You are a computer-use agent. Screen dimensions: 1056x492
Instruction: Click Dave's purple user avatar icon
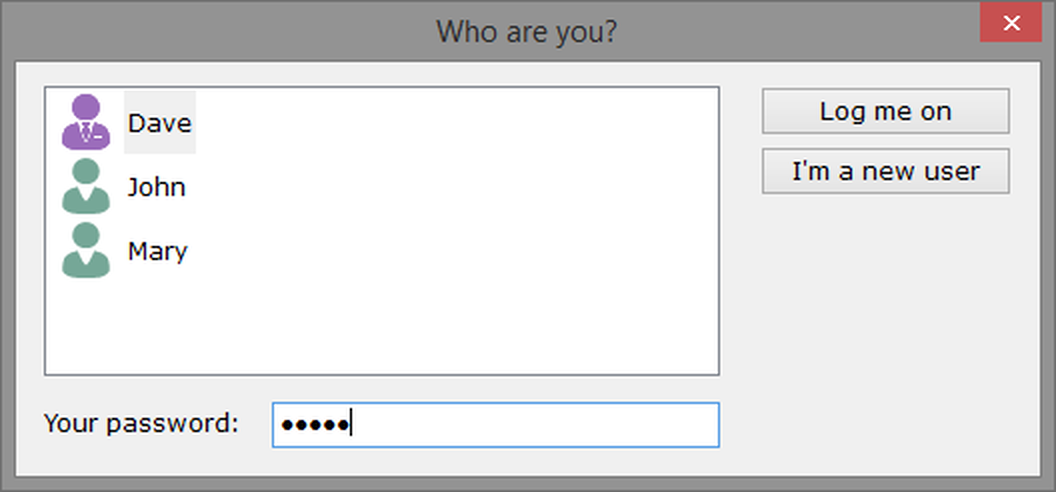click(x=86, y=122)
